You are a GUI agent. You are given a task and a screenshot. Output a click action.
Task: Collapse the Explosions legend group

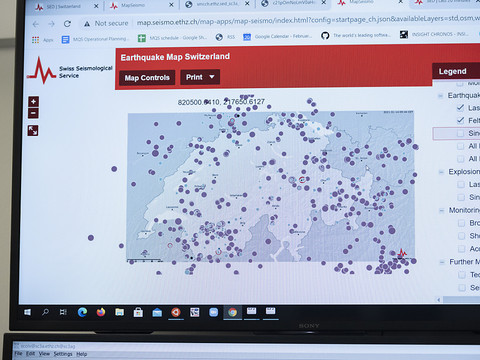pos(441,172)
